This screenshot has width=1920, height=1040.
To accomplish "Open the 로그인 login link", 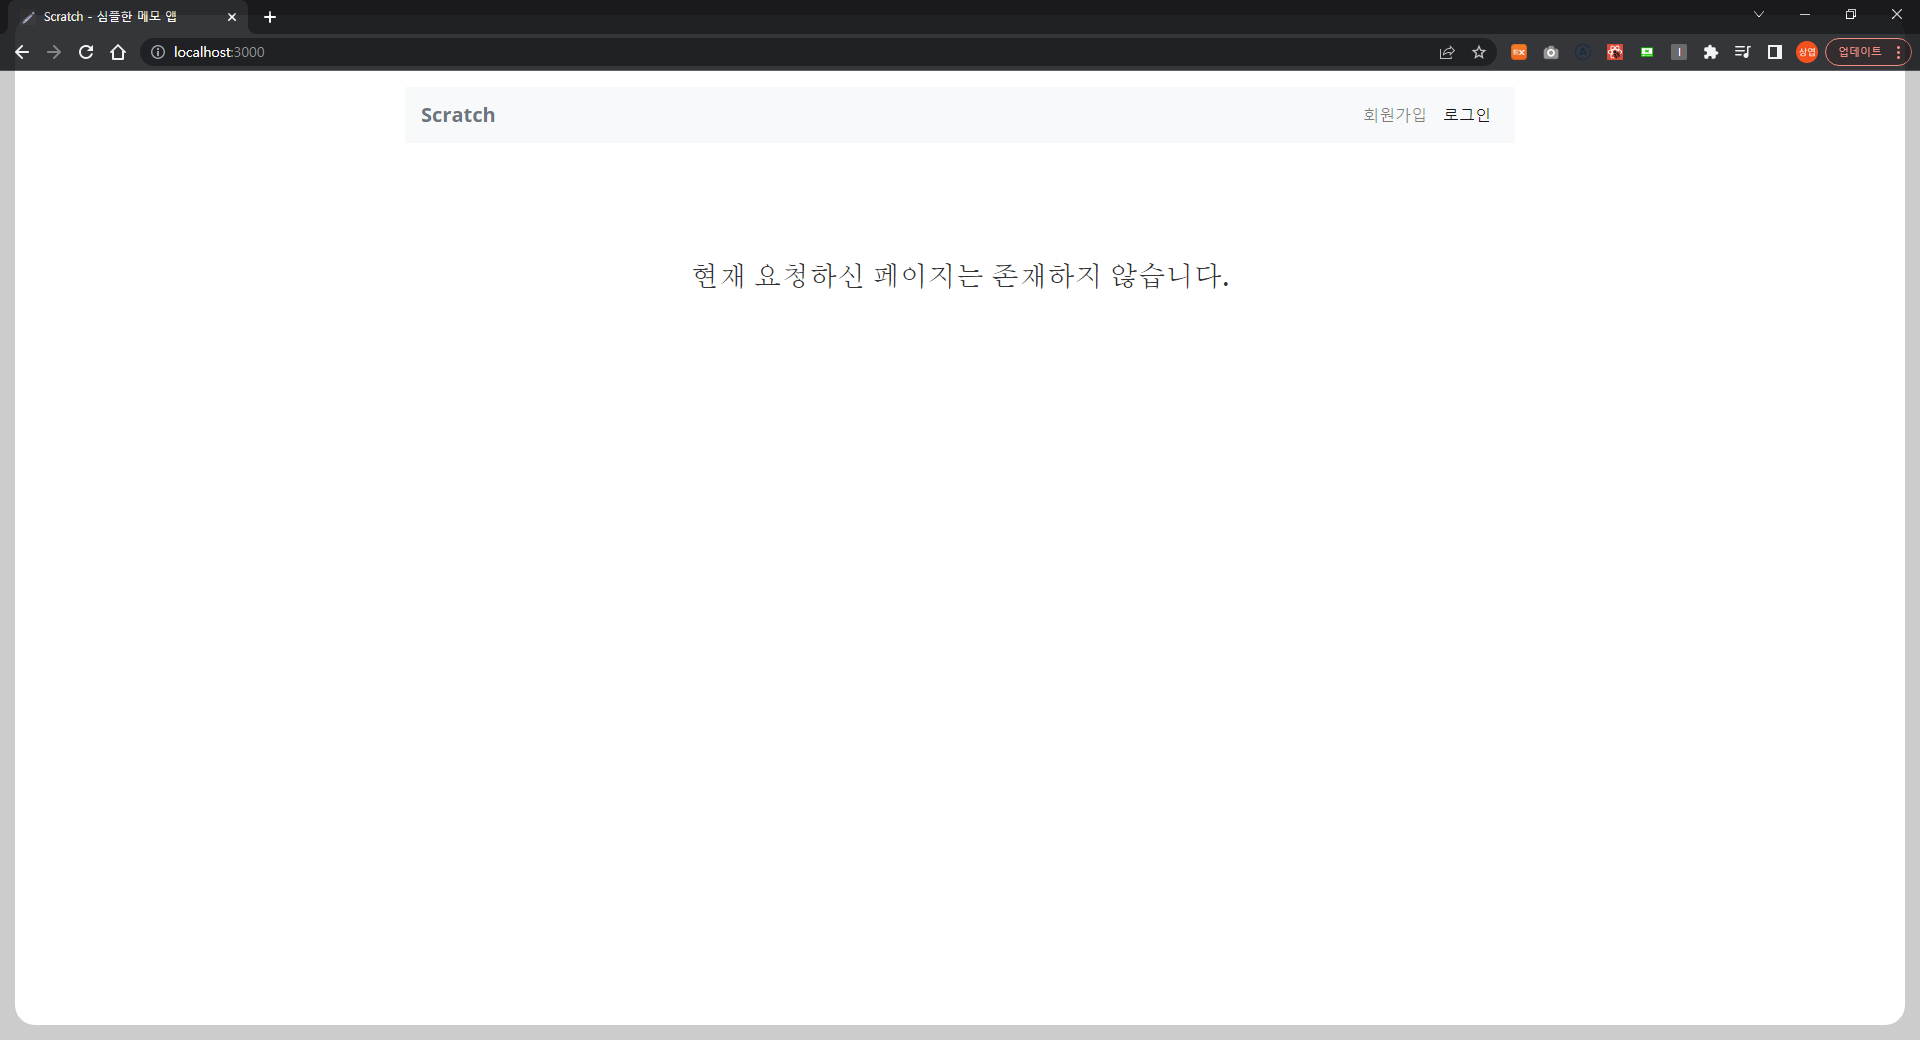I will (1466, 115).
